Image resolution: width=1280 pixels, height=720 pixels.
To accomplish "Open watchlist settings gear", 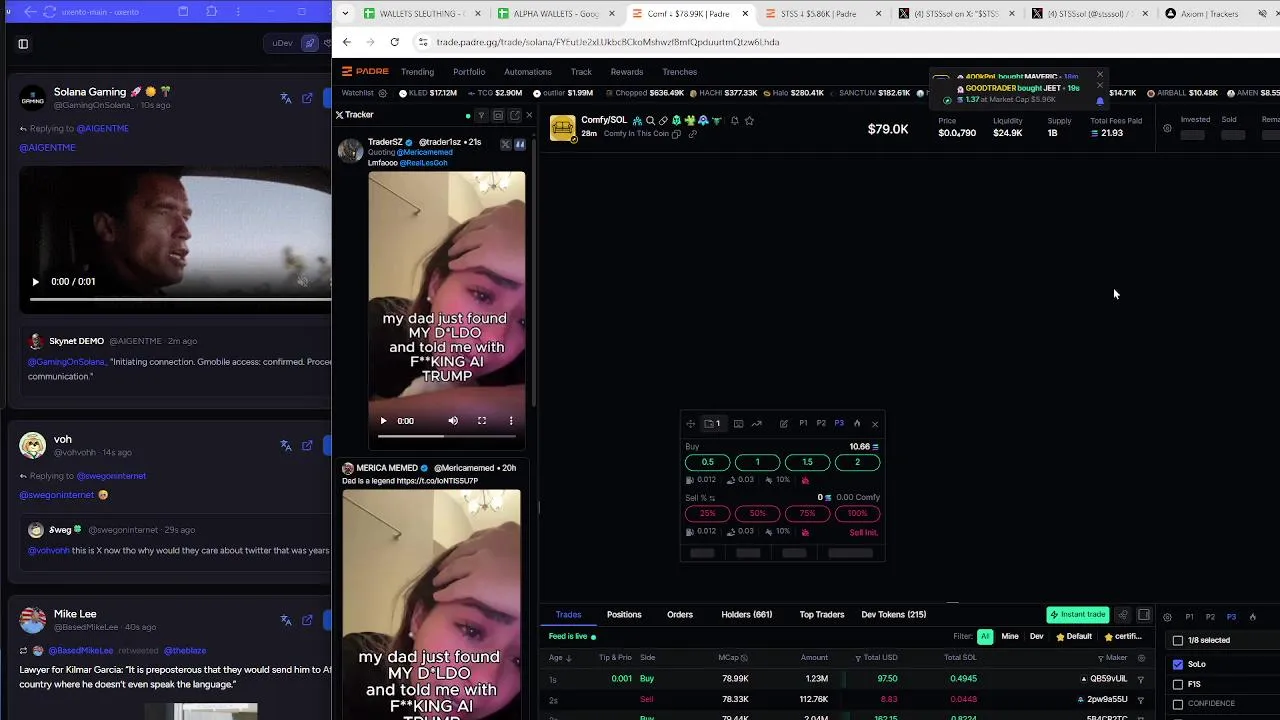I will [x=382, y=93].
